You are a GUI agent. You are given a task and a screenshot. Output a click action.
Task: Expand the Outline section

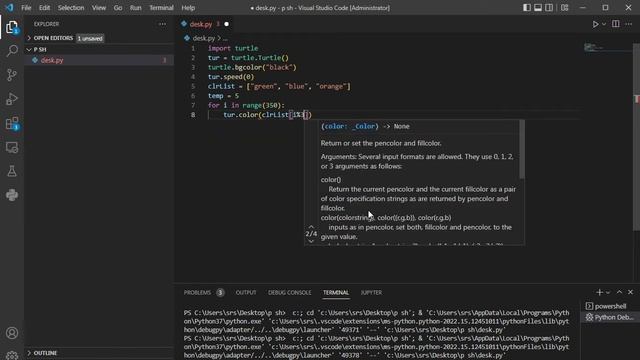coord(99,353)
